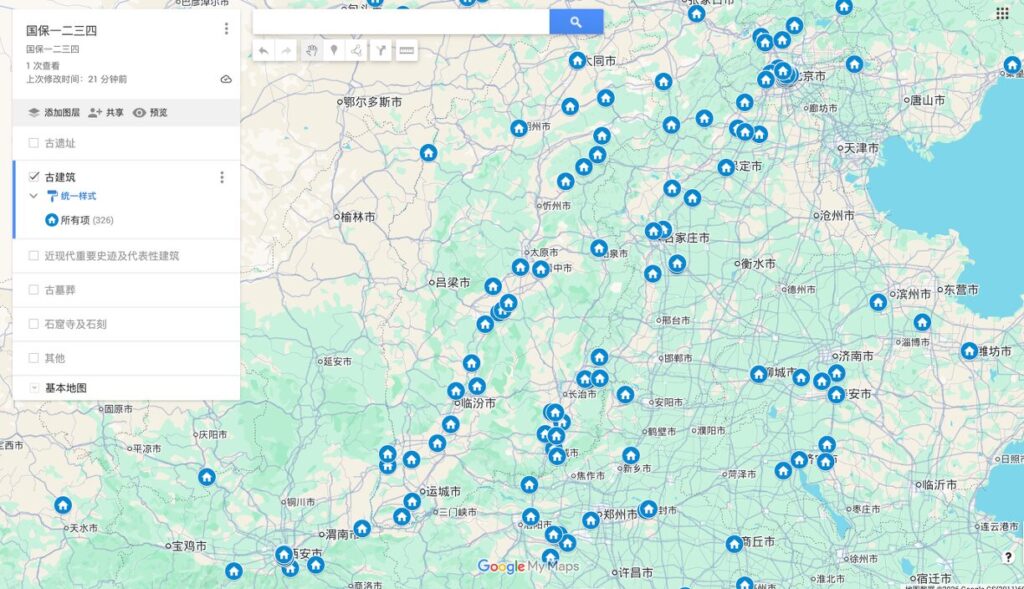Viewport: 1024px width, 589px height.
Task: Select the measure distance ruler tool
Action: [x=406, y=50]
